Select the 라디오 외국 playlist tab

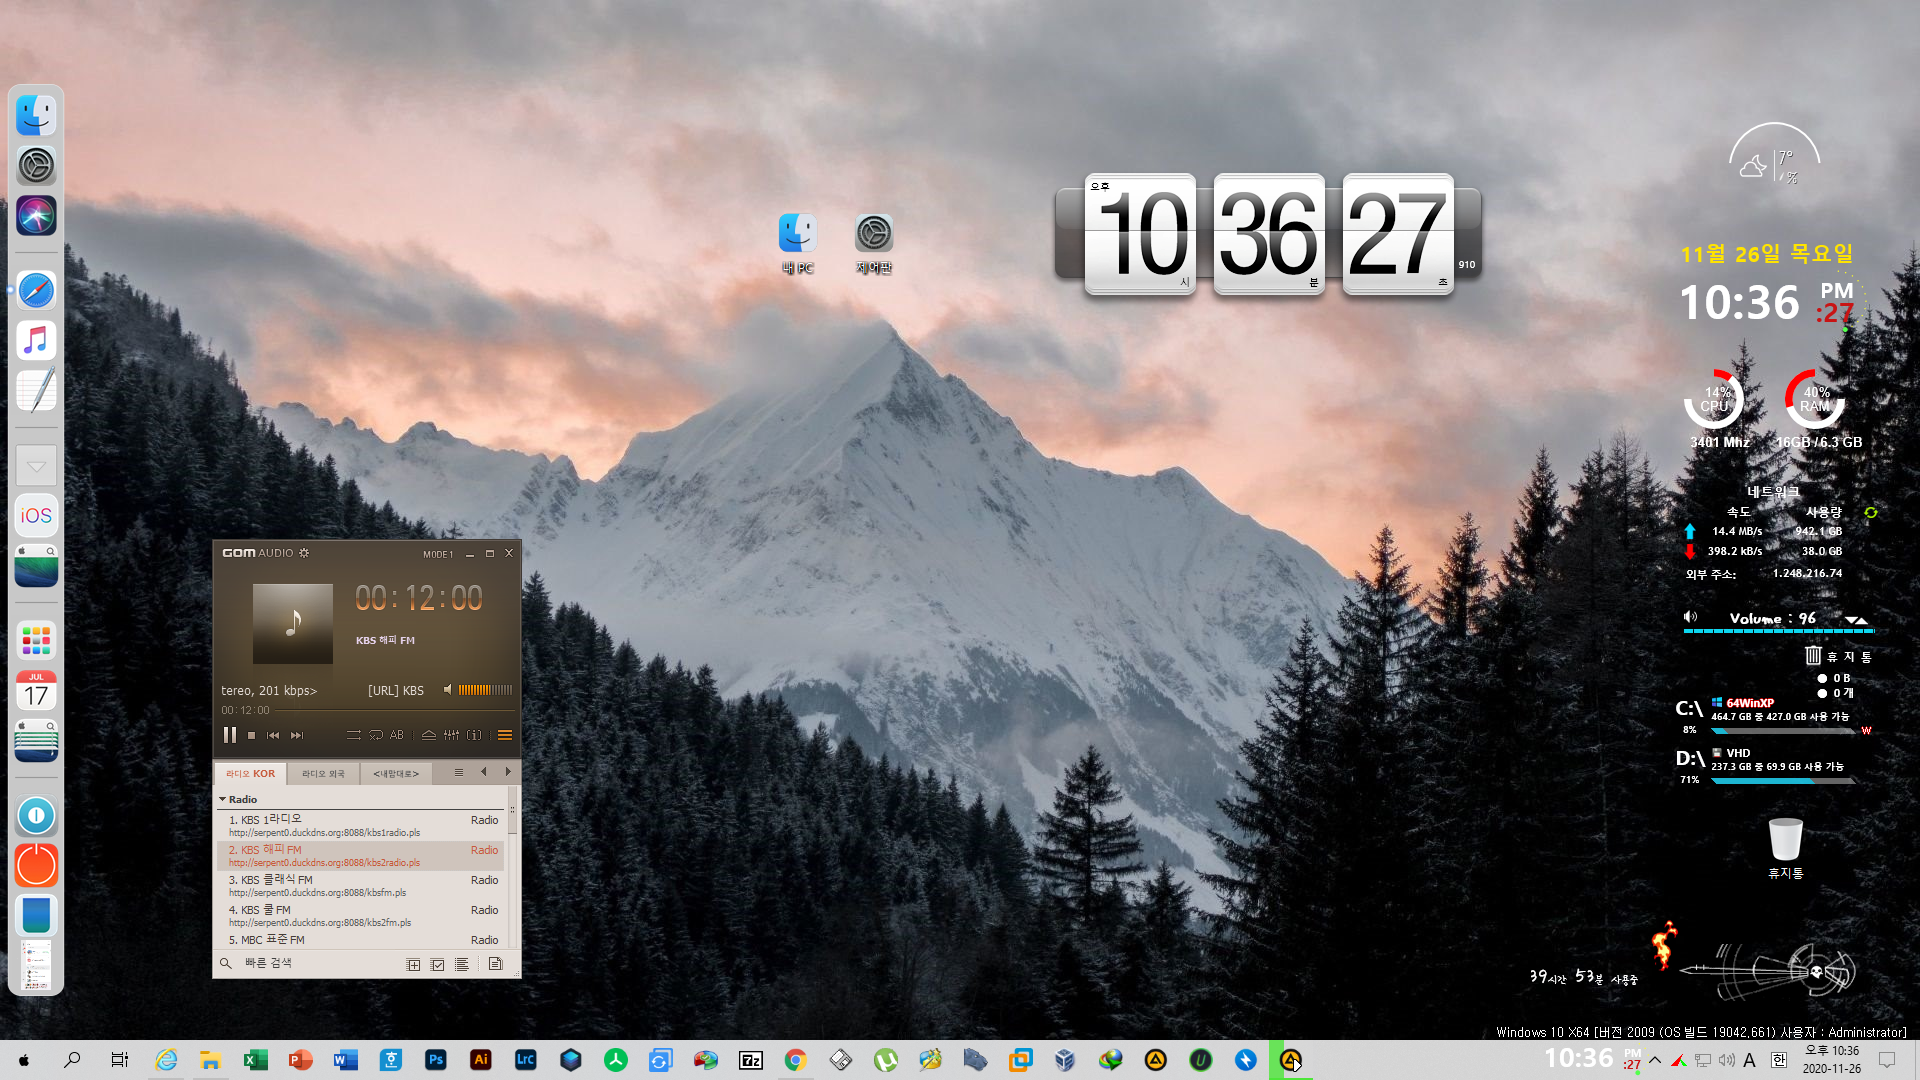pos(323,773)
